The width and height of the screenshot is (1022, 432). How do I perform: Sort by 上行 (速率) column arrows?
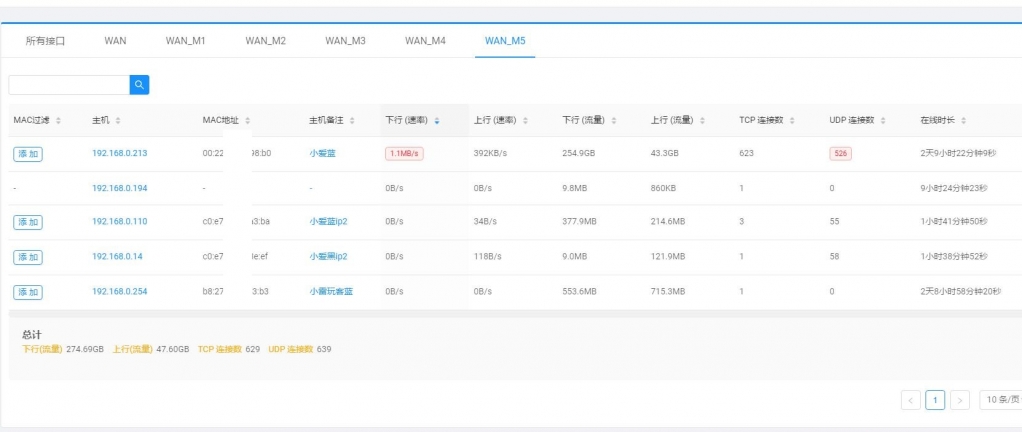point(525,121)
